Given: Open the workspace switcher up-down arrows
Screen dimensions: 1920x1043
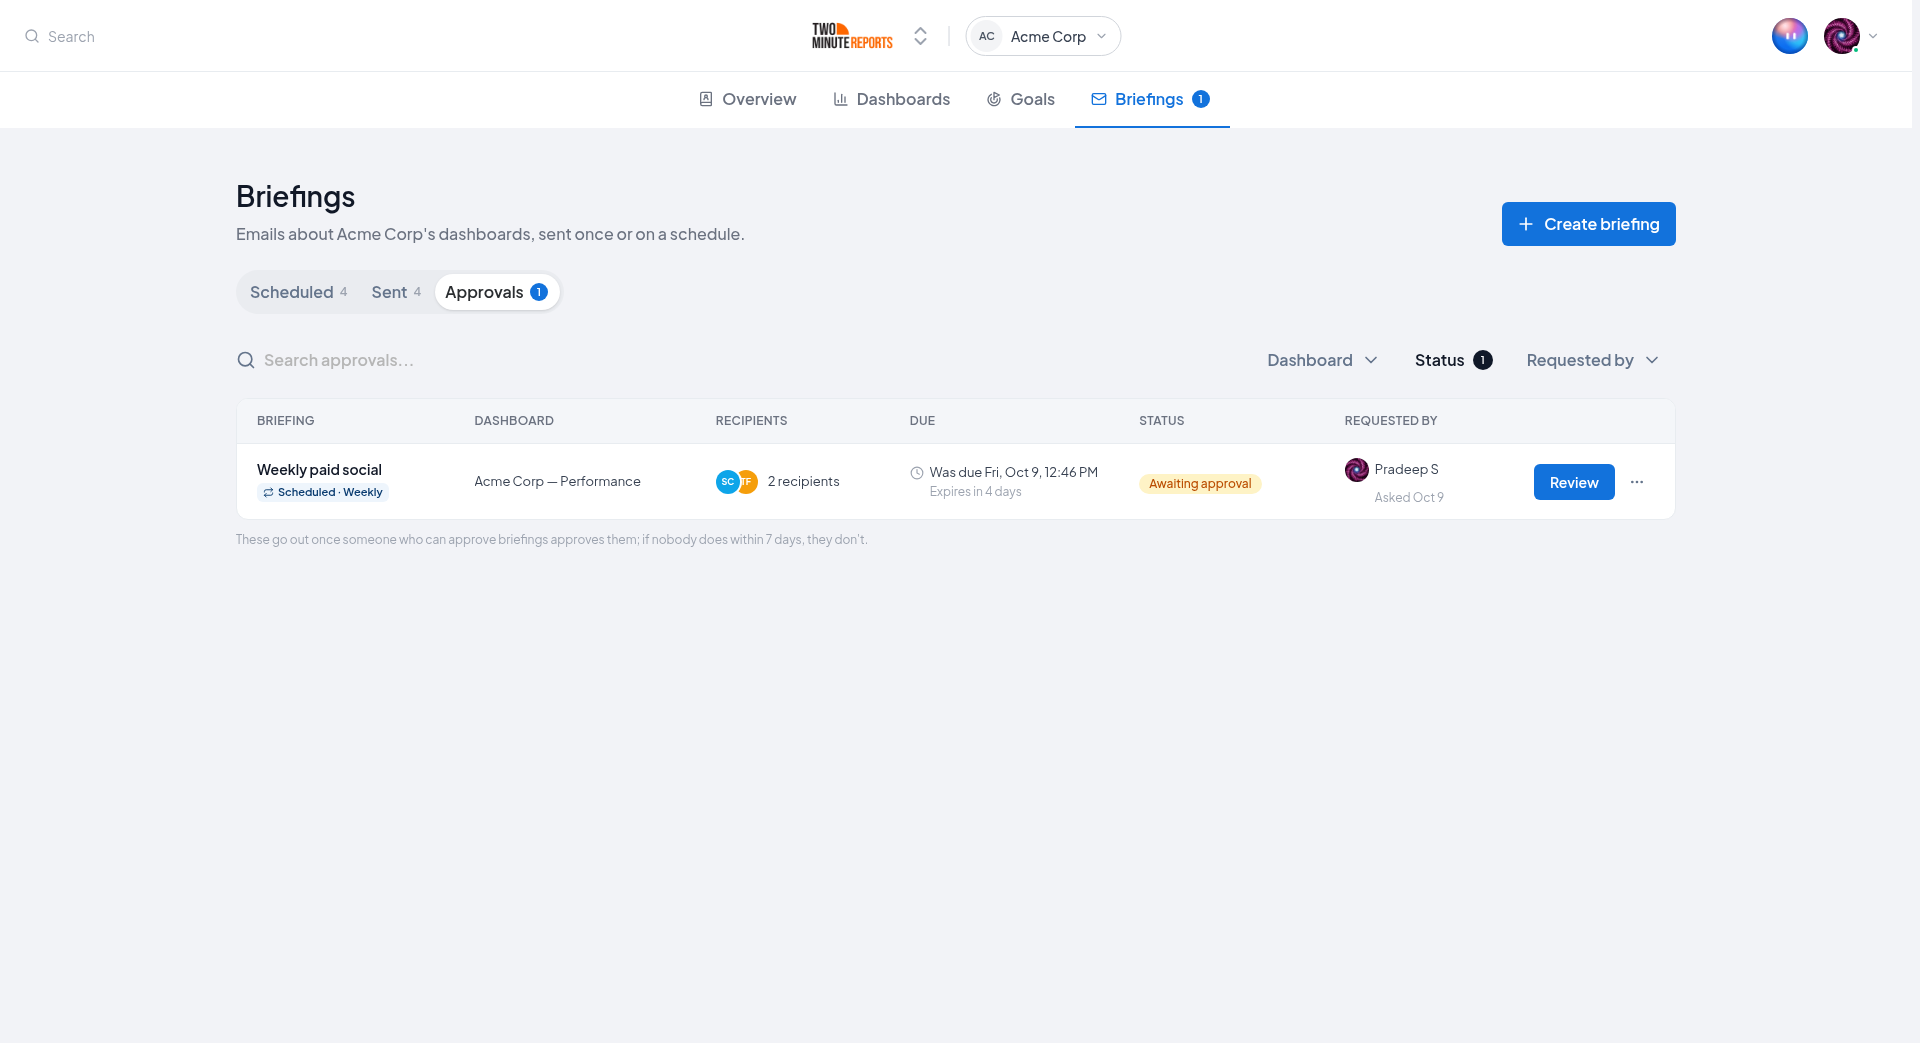Looking at the screenshot, I should (921, 36).
